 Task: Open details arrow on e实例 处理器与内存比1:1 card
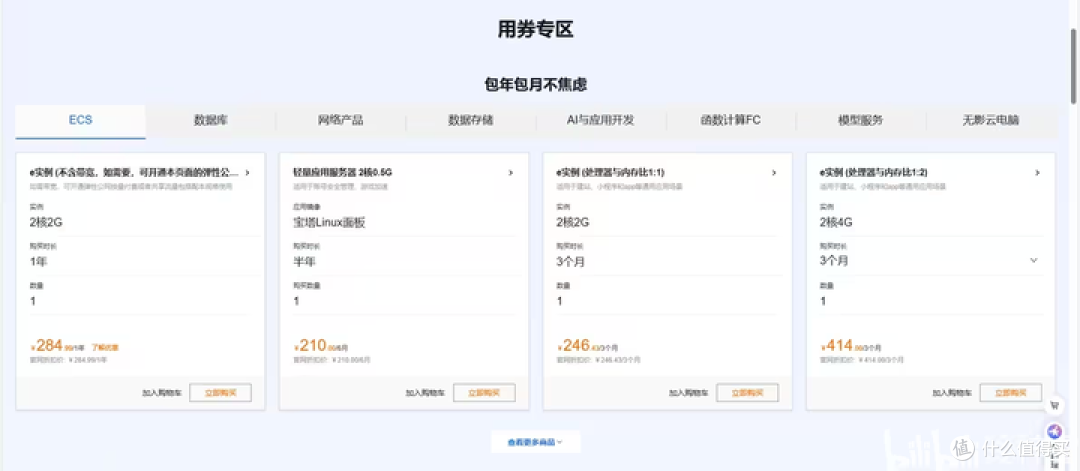point(773,173)
